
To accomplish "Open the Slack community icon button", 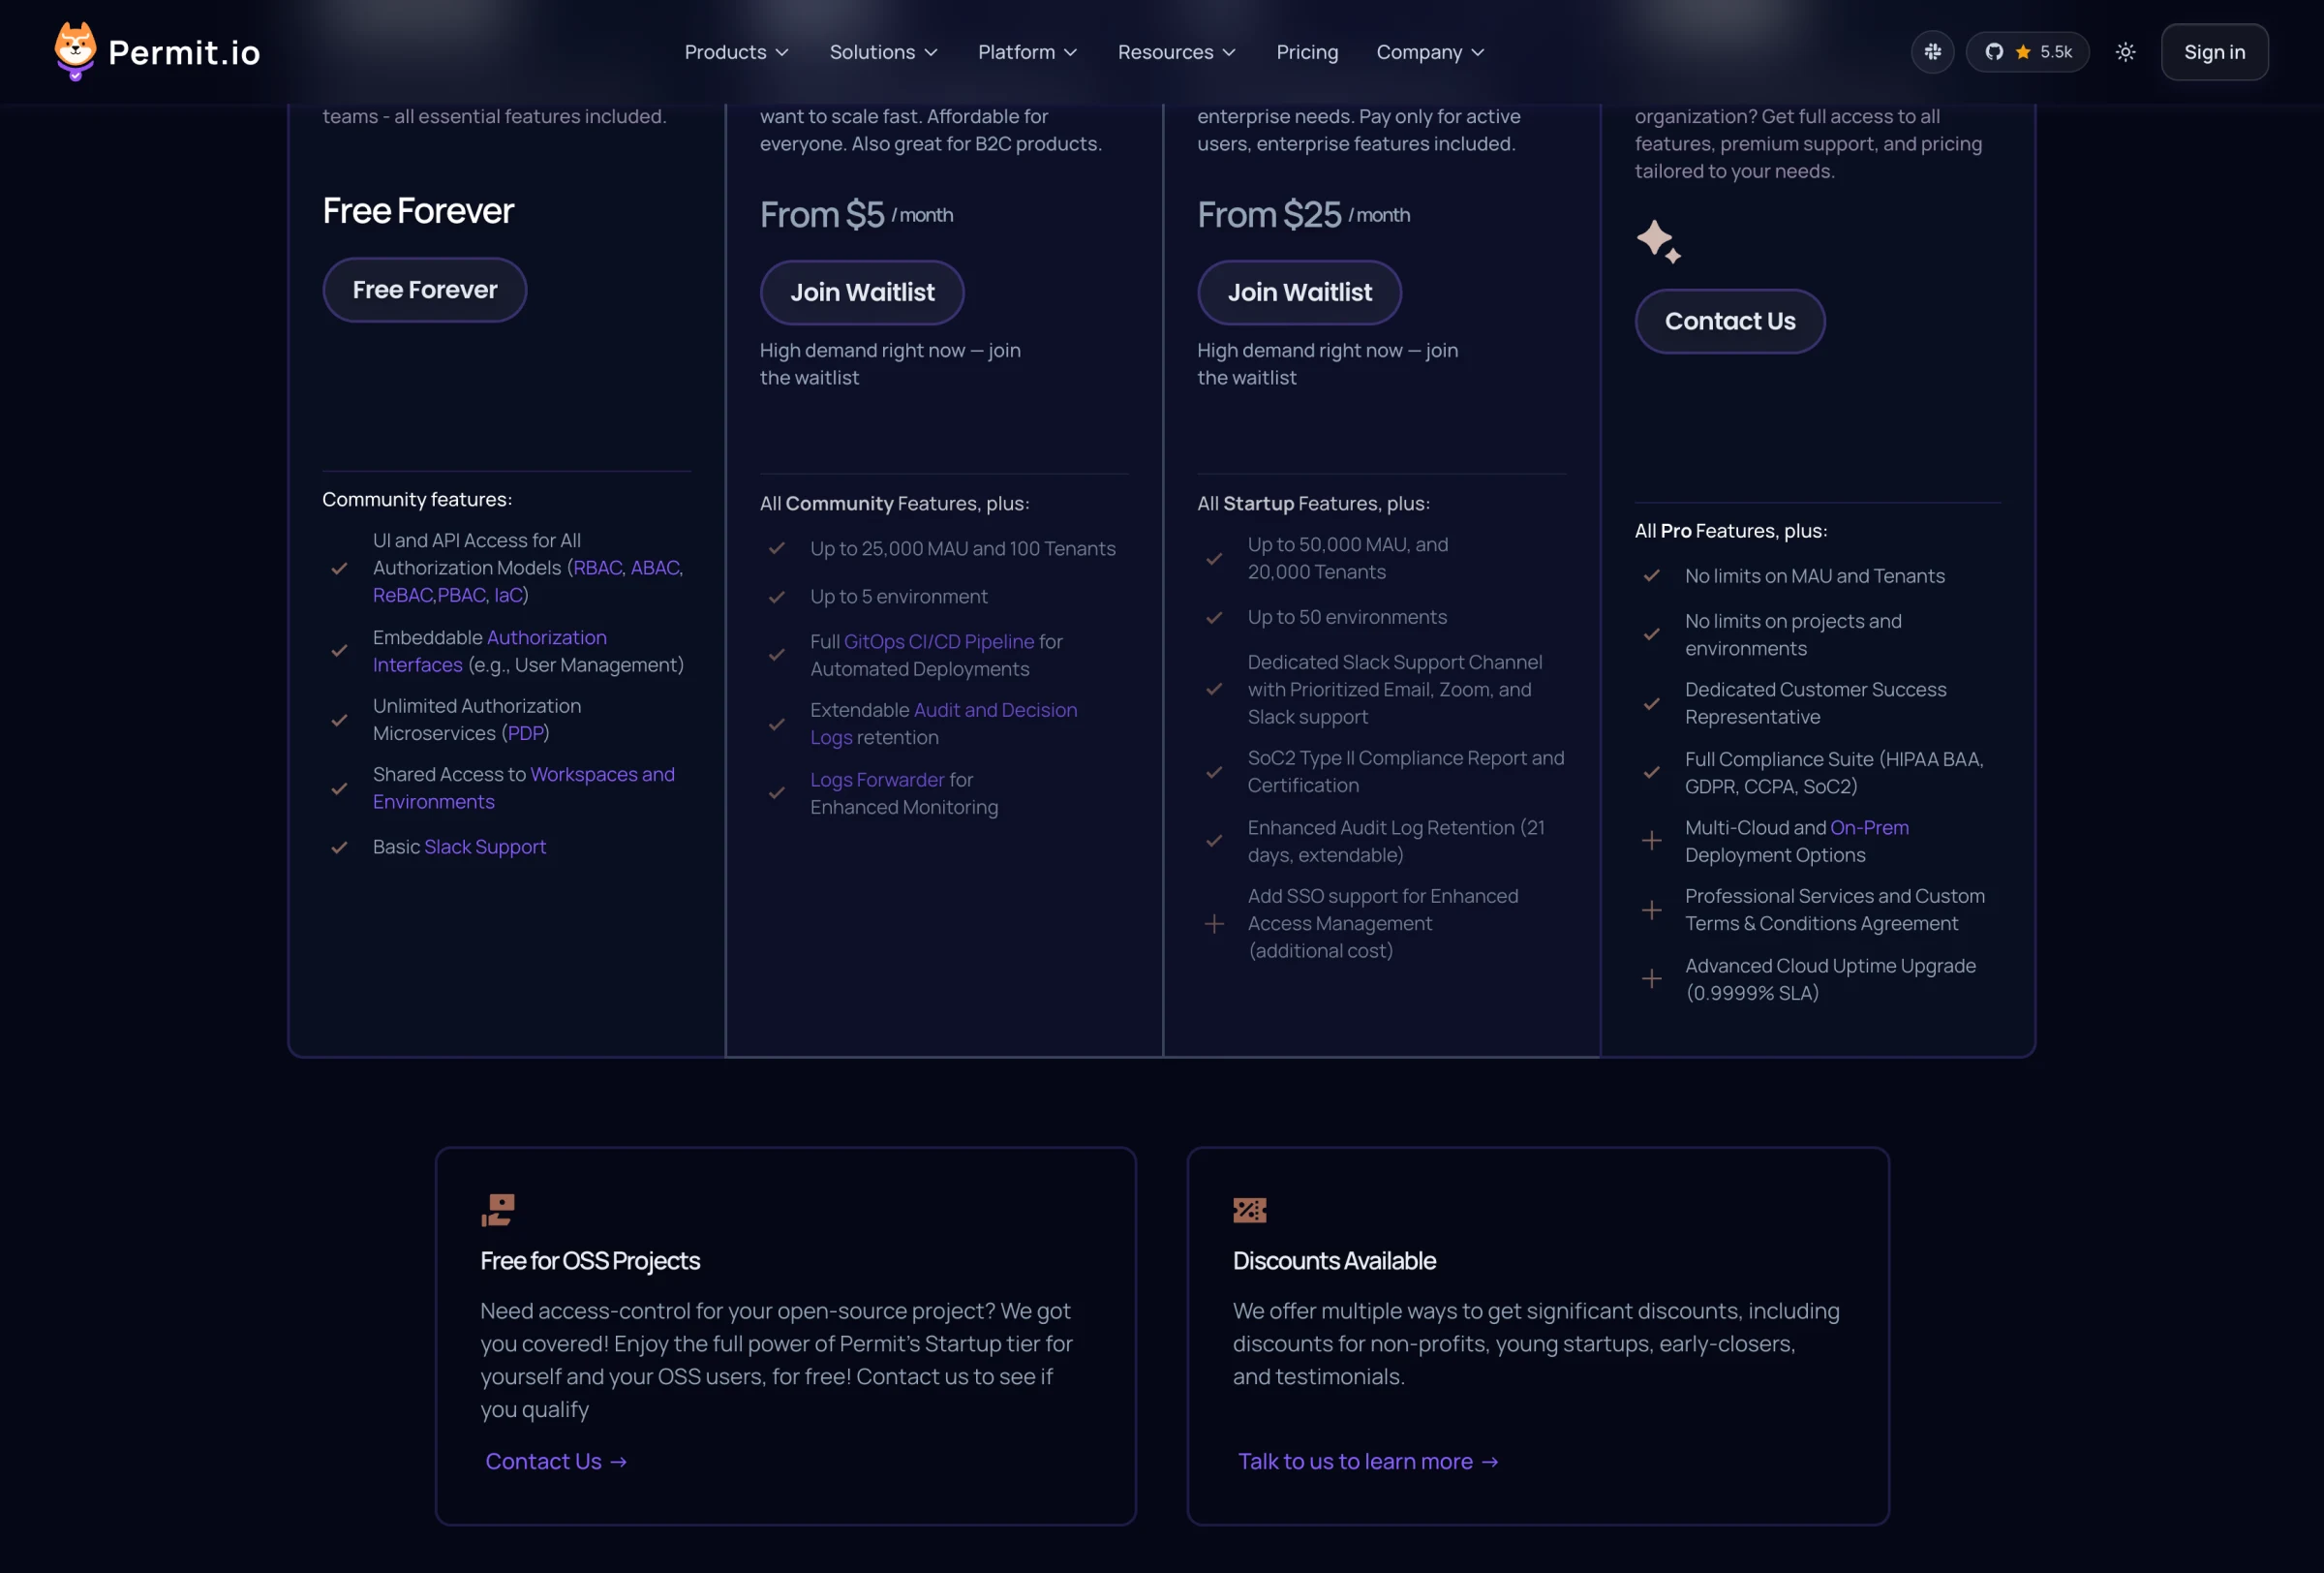I will [x=1932, y=52].
